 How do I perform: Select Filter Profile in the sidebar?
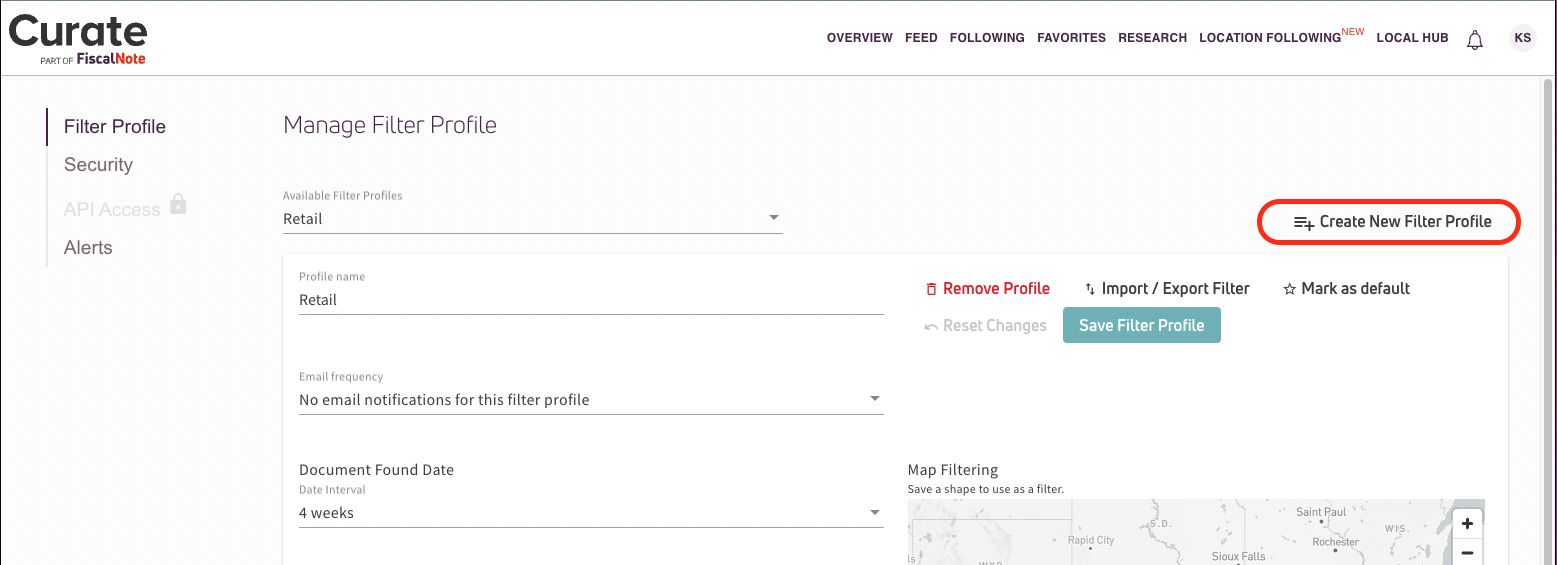point(115,127)
